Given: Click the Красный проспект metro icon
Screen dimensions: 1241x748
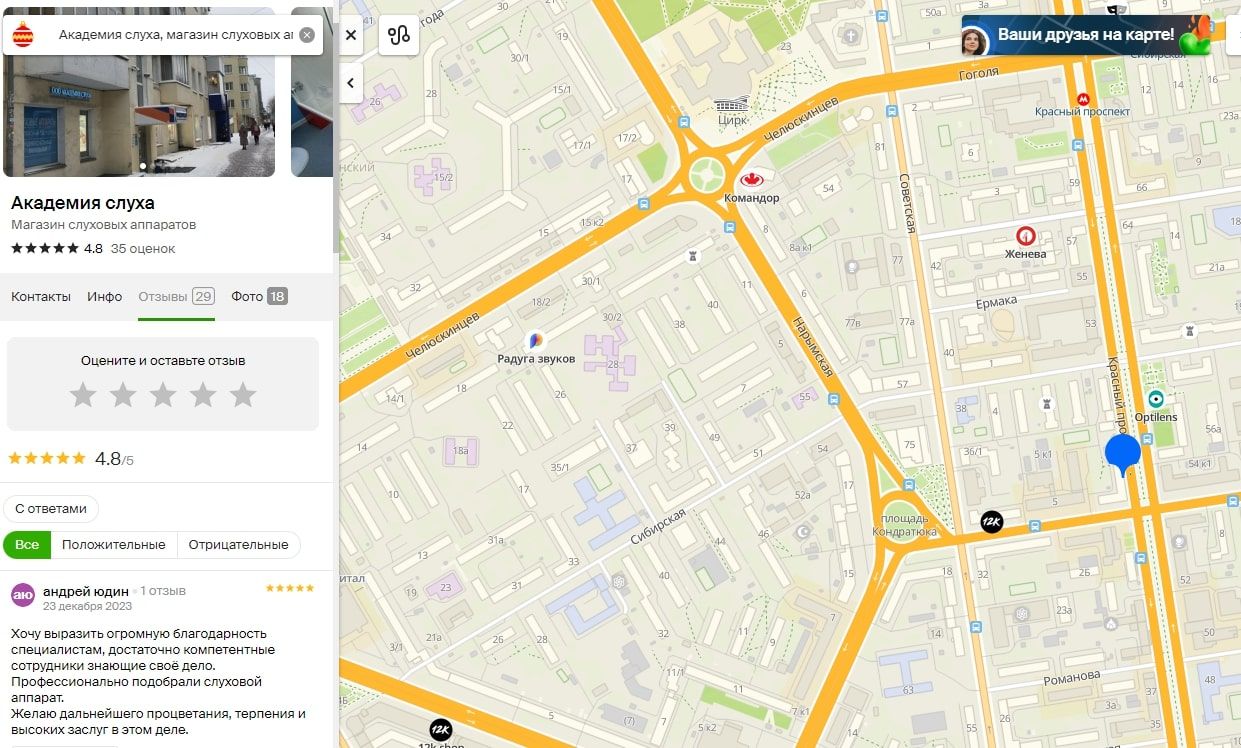Looking at the screenshot, I should [x=1082, y=98].
